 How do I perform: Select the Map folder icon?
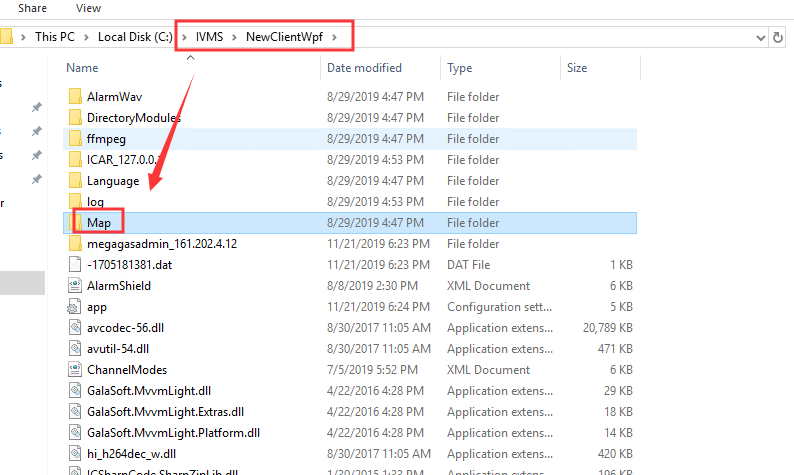75,223
